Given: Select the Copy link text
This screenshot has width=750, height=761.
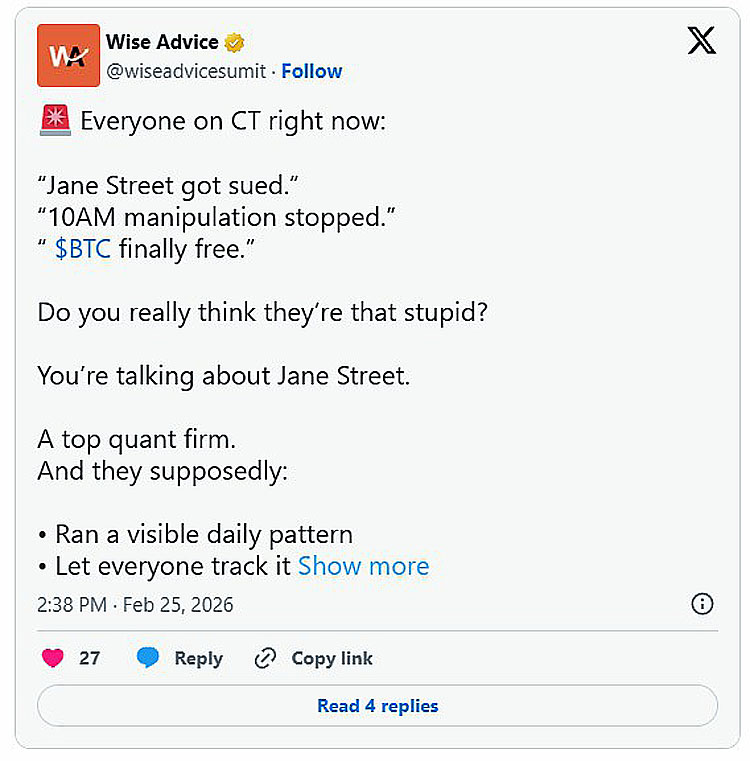Looking at the screenshot, I should (332, 658).
